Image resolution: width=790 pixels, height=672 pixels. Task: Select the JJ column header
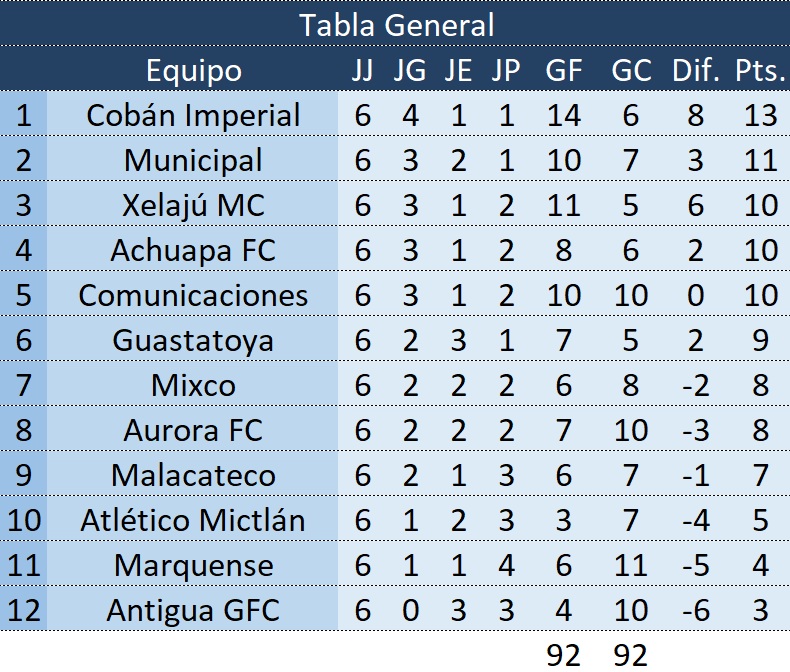(x=362, y=71)
